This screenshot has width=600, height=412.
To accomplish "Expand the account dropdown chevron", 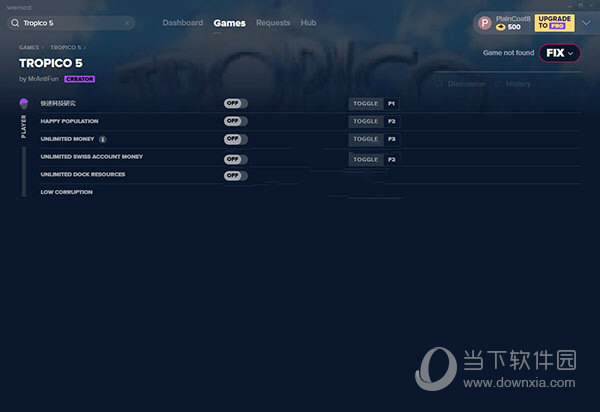I will (586, 23).
